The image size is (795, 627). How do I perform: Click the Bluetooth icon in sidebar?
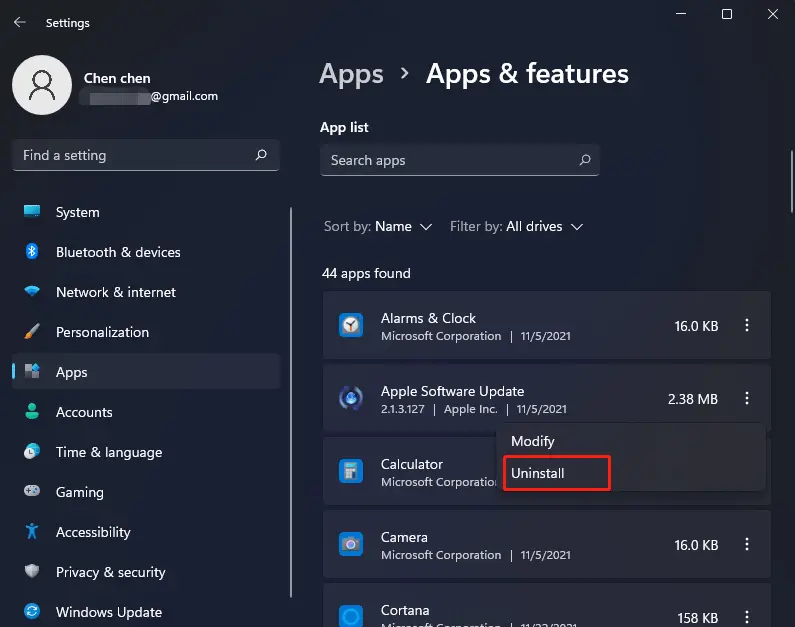[x=32, y=251]
